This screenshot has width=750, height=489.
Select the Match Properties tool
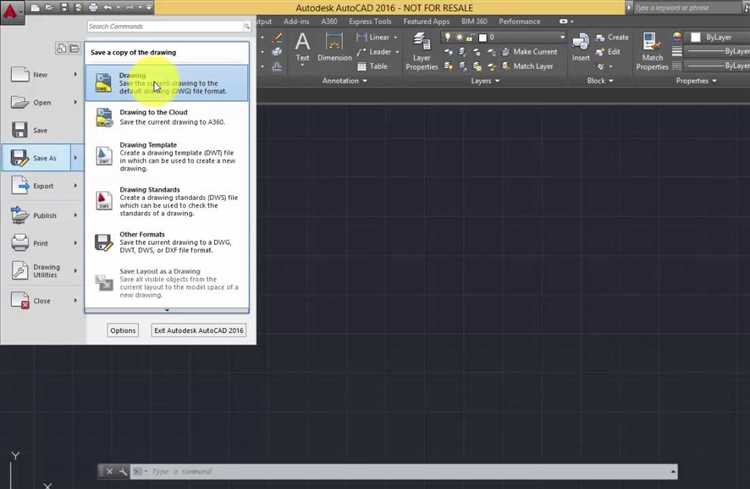coord(652,48)
